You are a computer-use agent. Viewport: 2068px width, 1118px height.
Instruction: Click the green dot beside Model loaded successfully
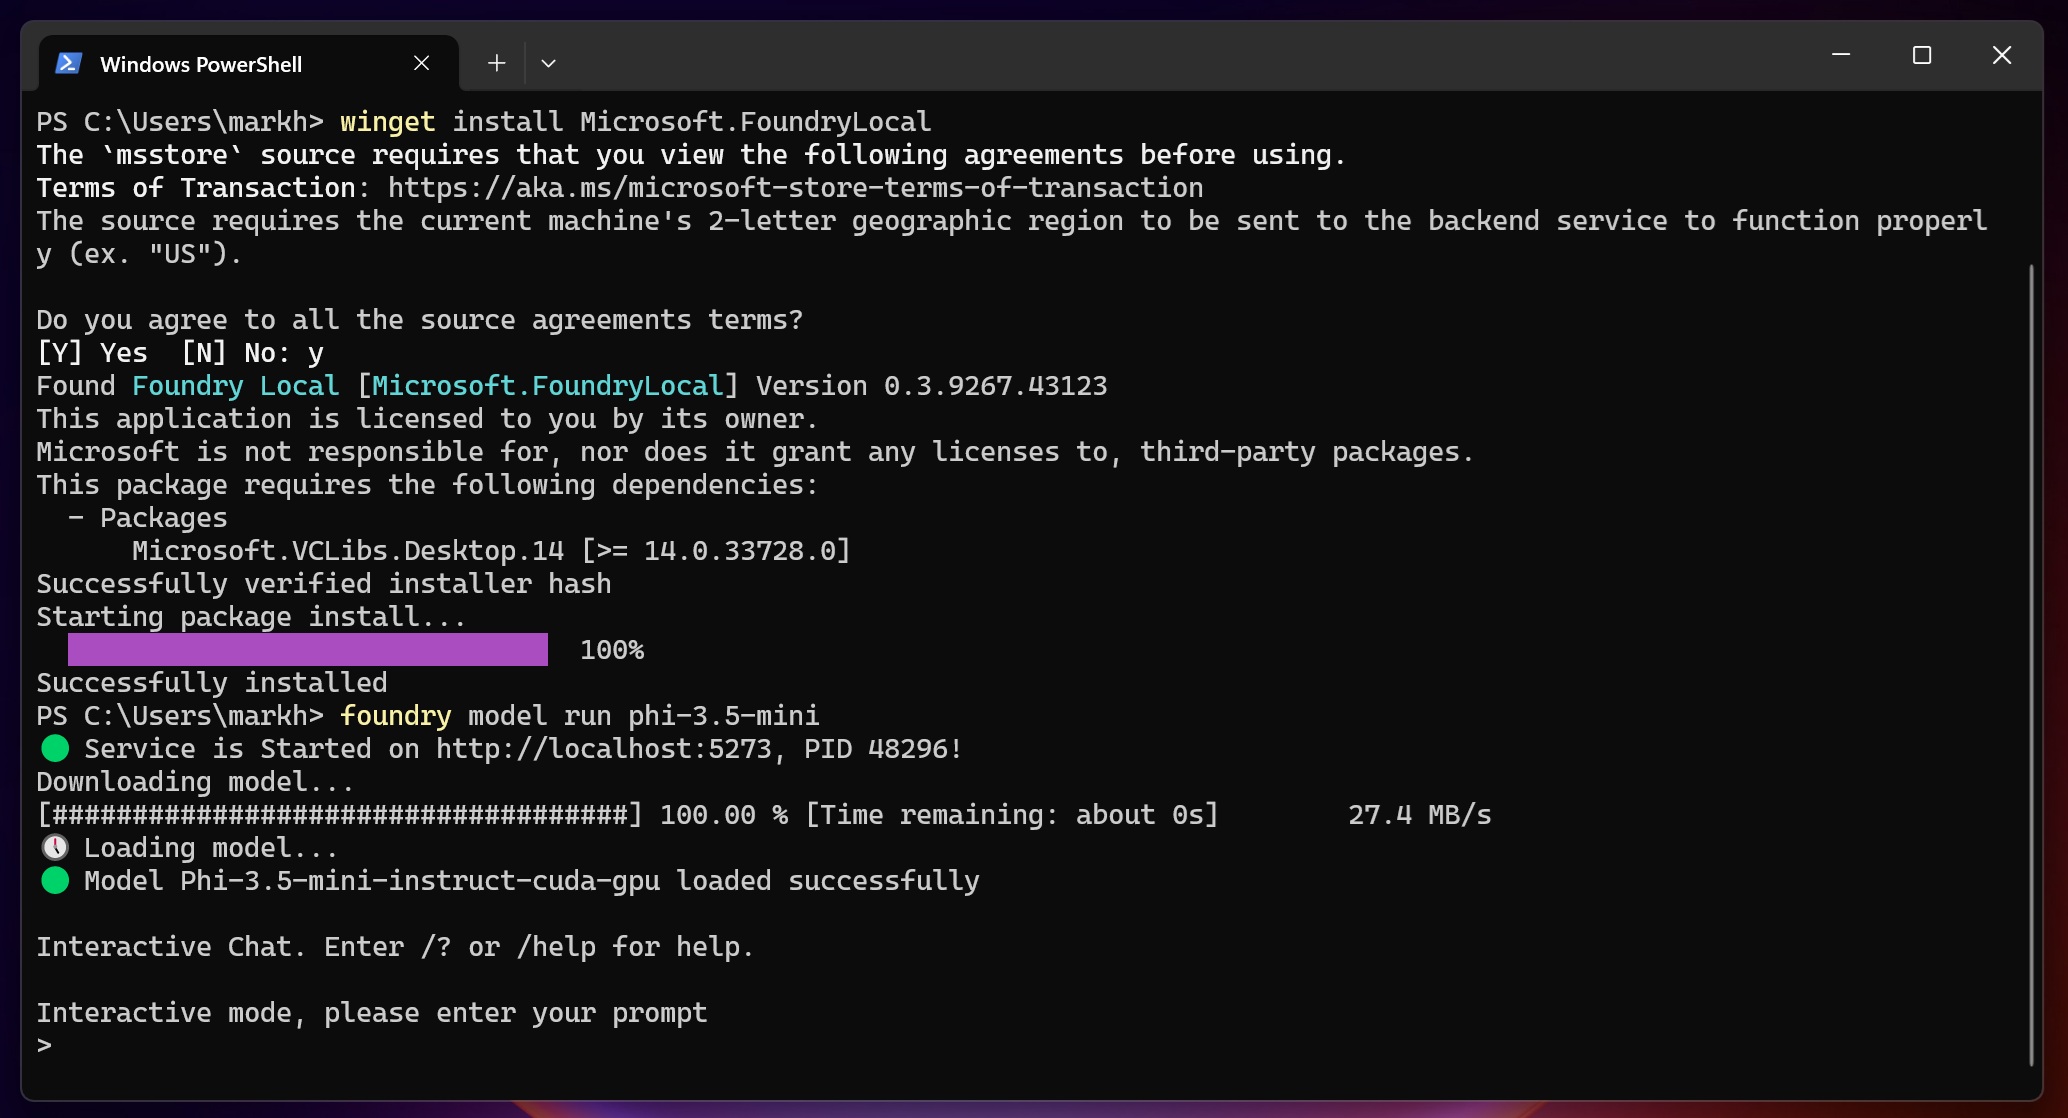coord(55,881)
